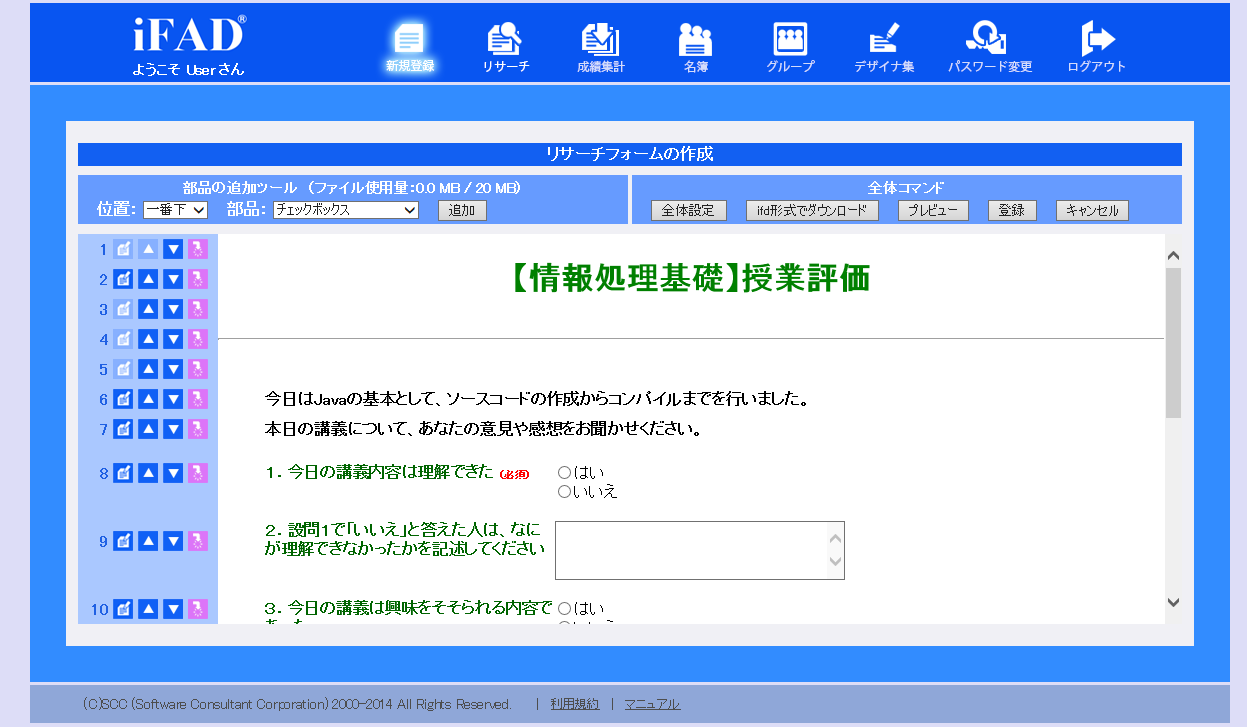Edit component row 10
The width and height of the screenshot is (1247, 727).
[123, 609]
